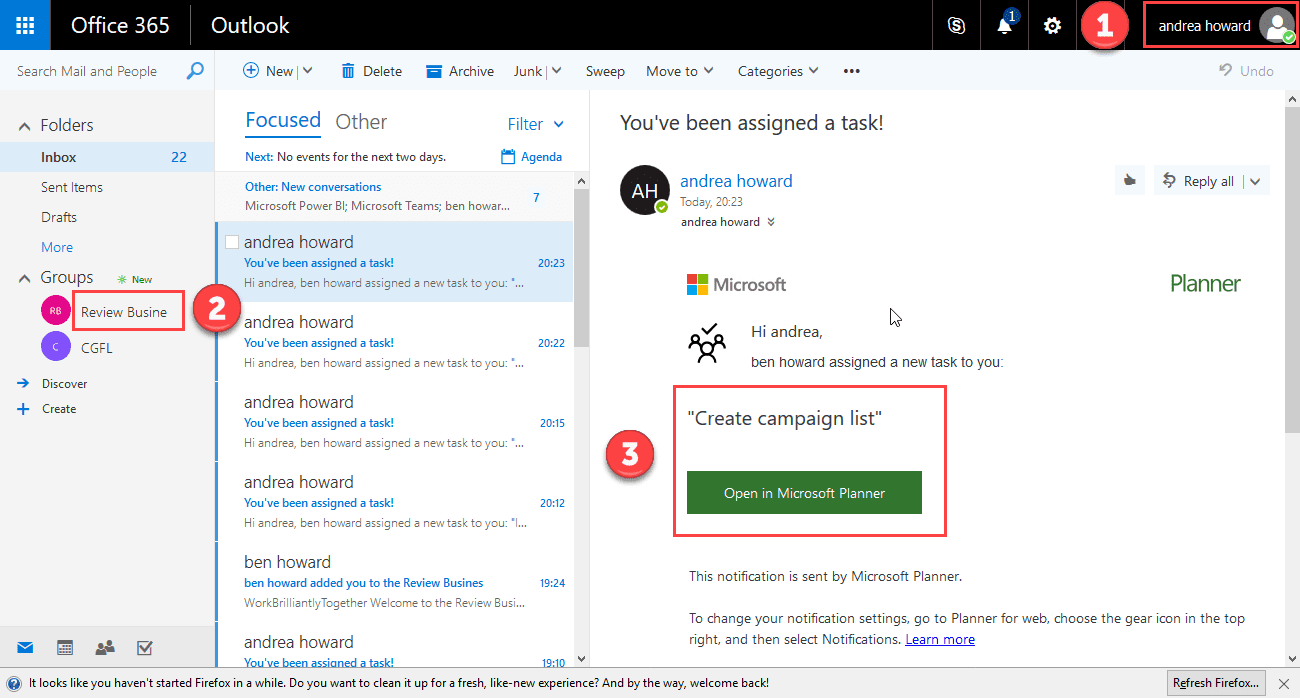Open the Review Busine group
This screenshot has height=698, width=1300.
124,312
